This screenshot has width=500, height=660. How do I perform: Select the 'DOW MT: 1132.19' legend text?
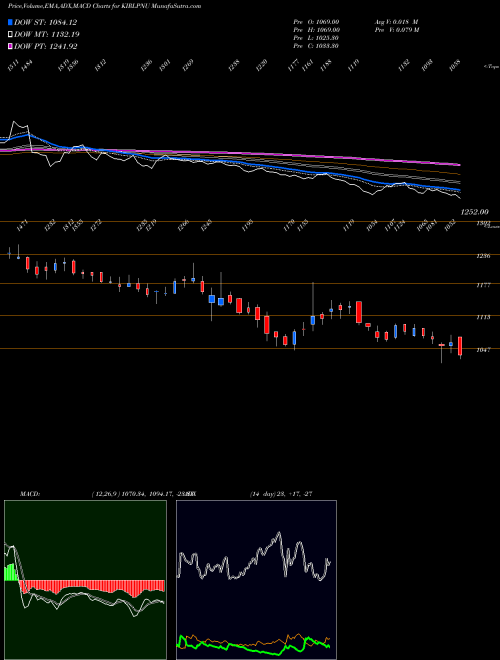tap(47, 35)
